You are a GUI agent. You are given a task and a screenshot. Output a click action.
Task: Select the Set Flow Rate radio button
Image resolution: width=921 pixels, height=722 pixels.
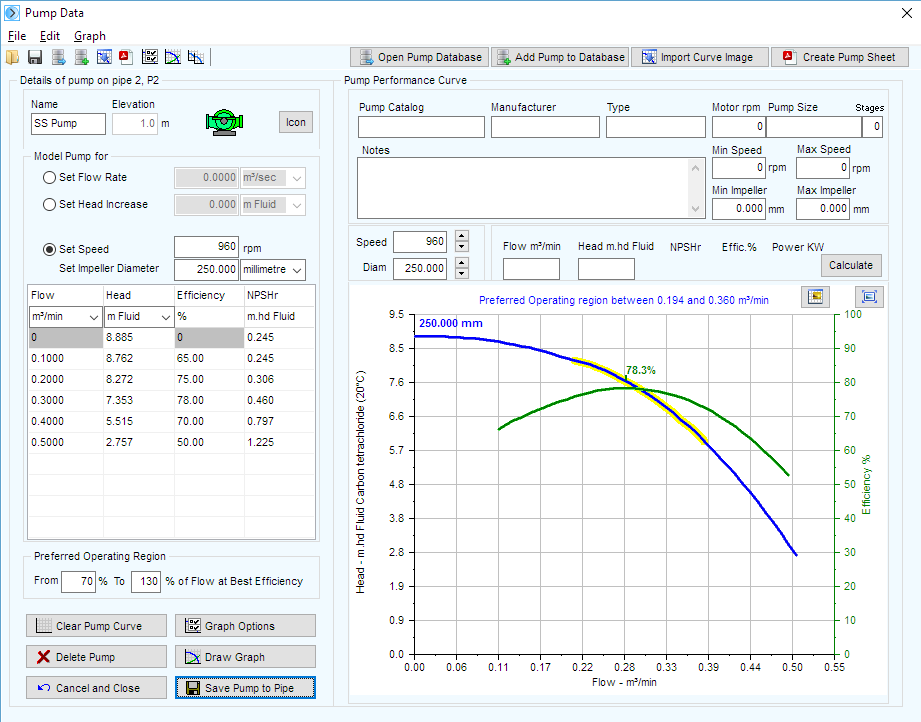click(49, 177)
